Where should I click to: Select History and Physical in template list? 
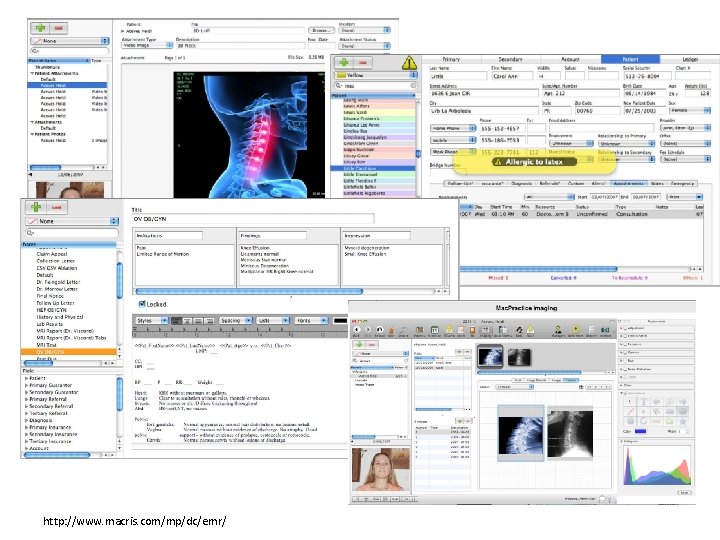coord(60,317)
